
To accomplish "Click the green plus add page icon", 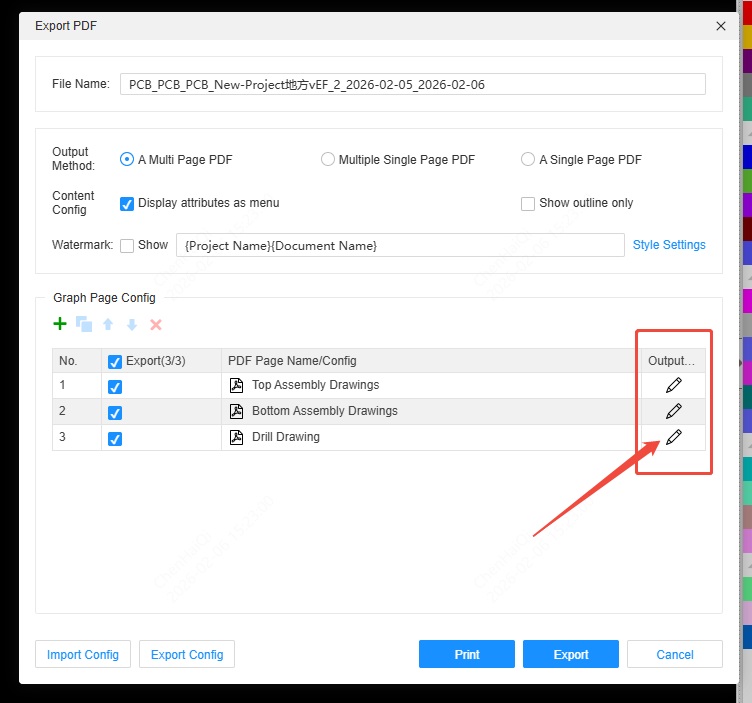I will coord(60,324).
